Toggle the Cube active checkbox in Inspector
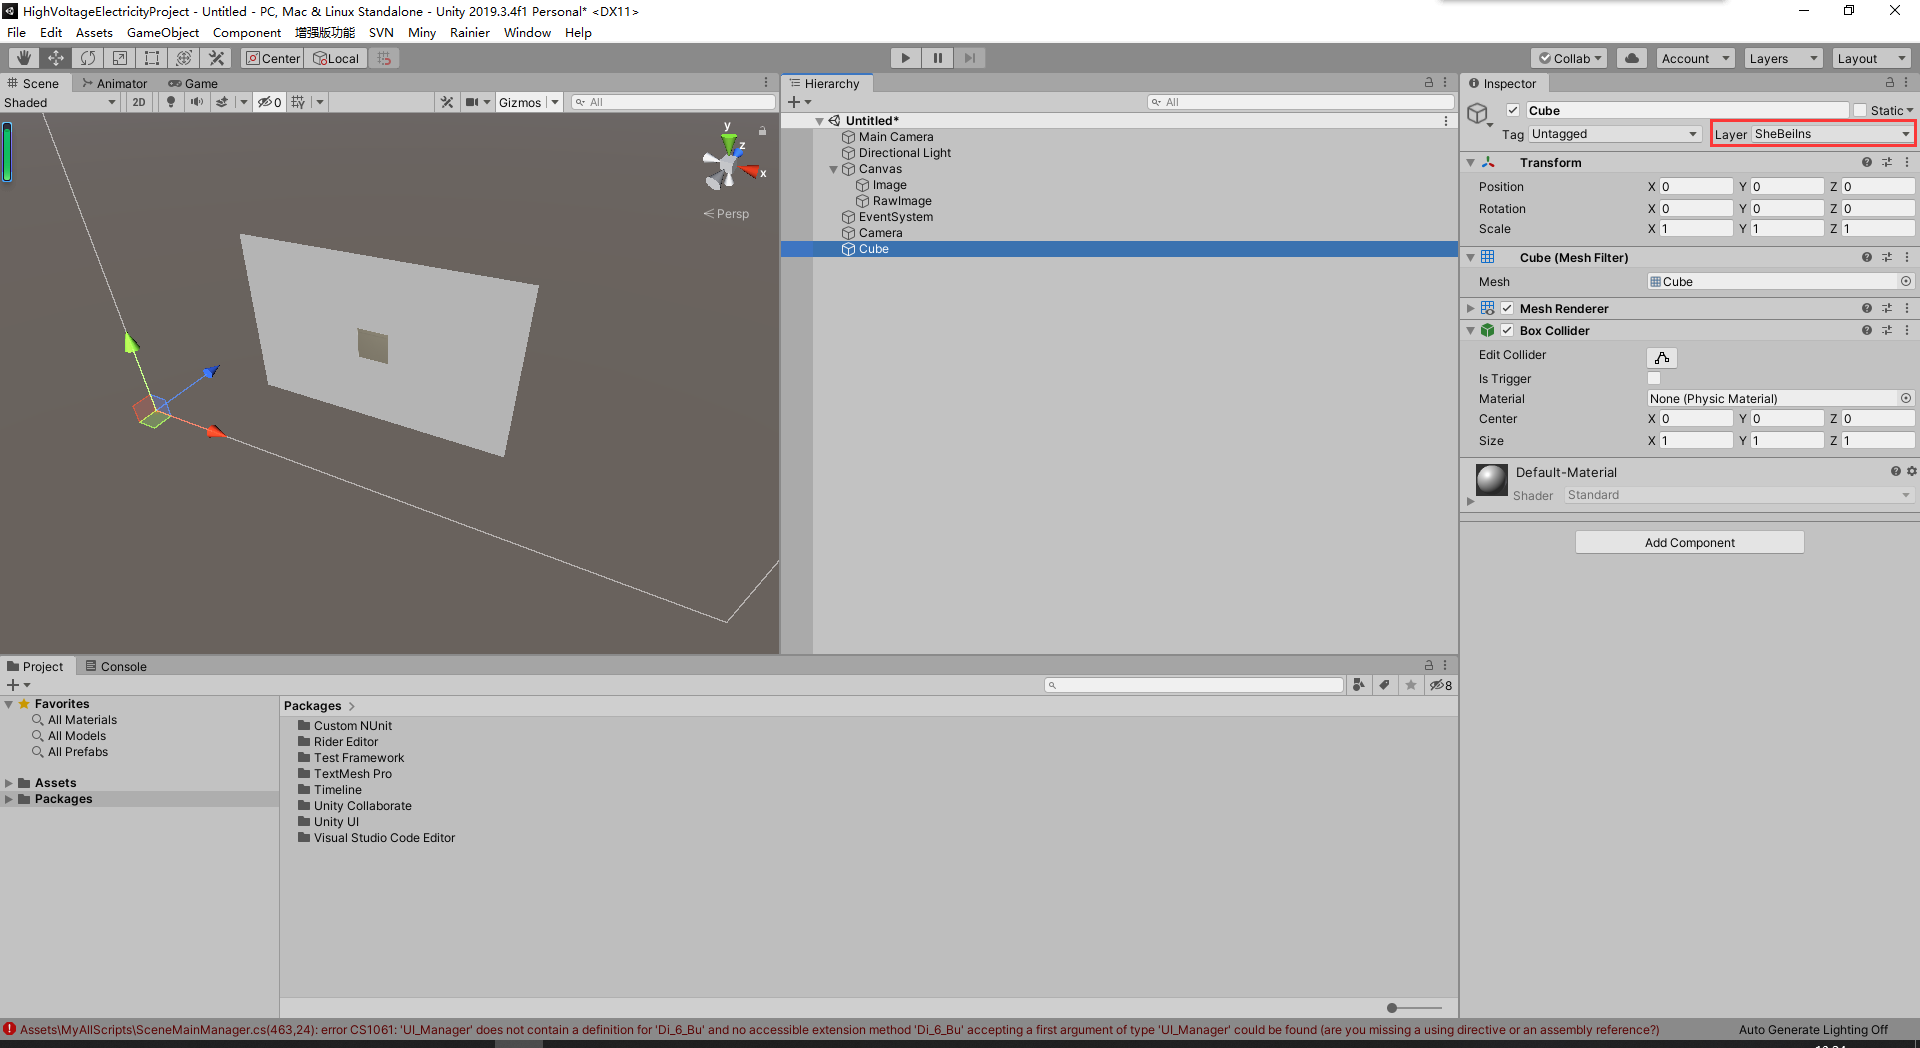This screenshot has height=1048, width=1920. (1513, 110)
